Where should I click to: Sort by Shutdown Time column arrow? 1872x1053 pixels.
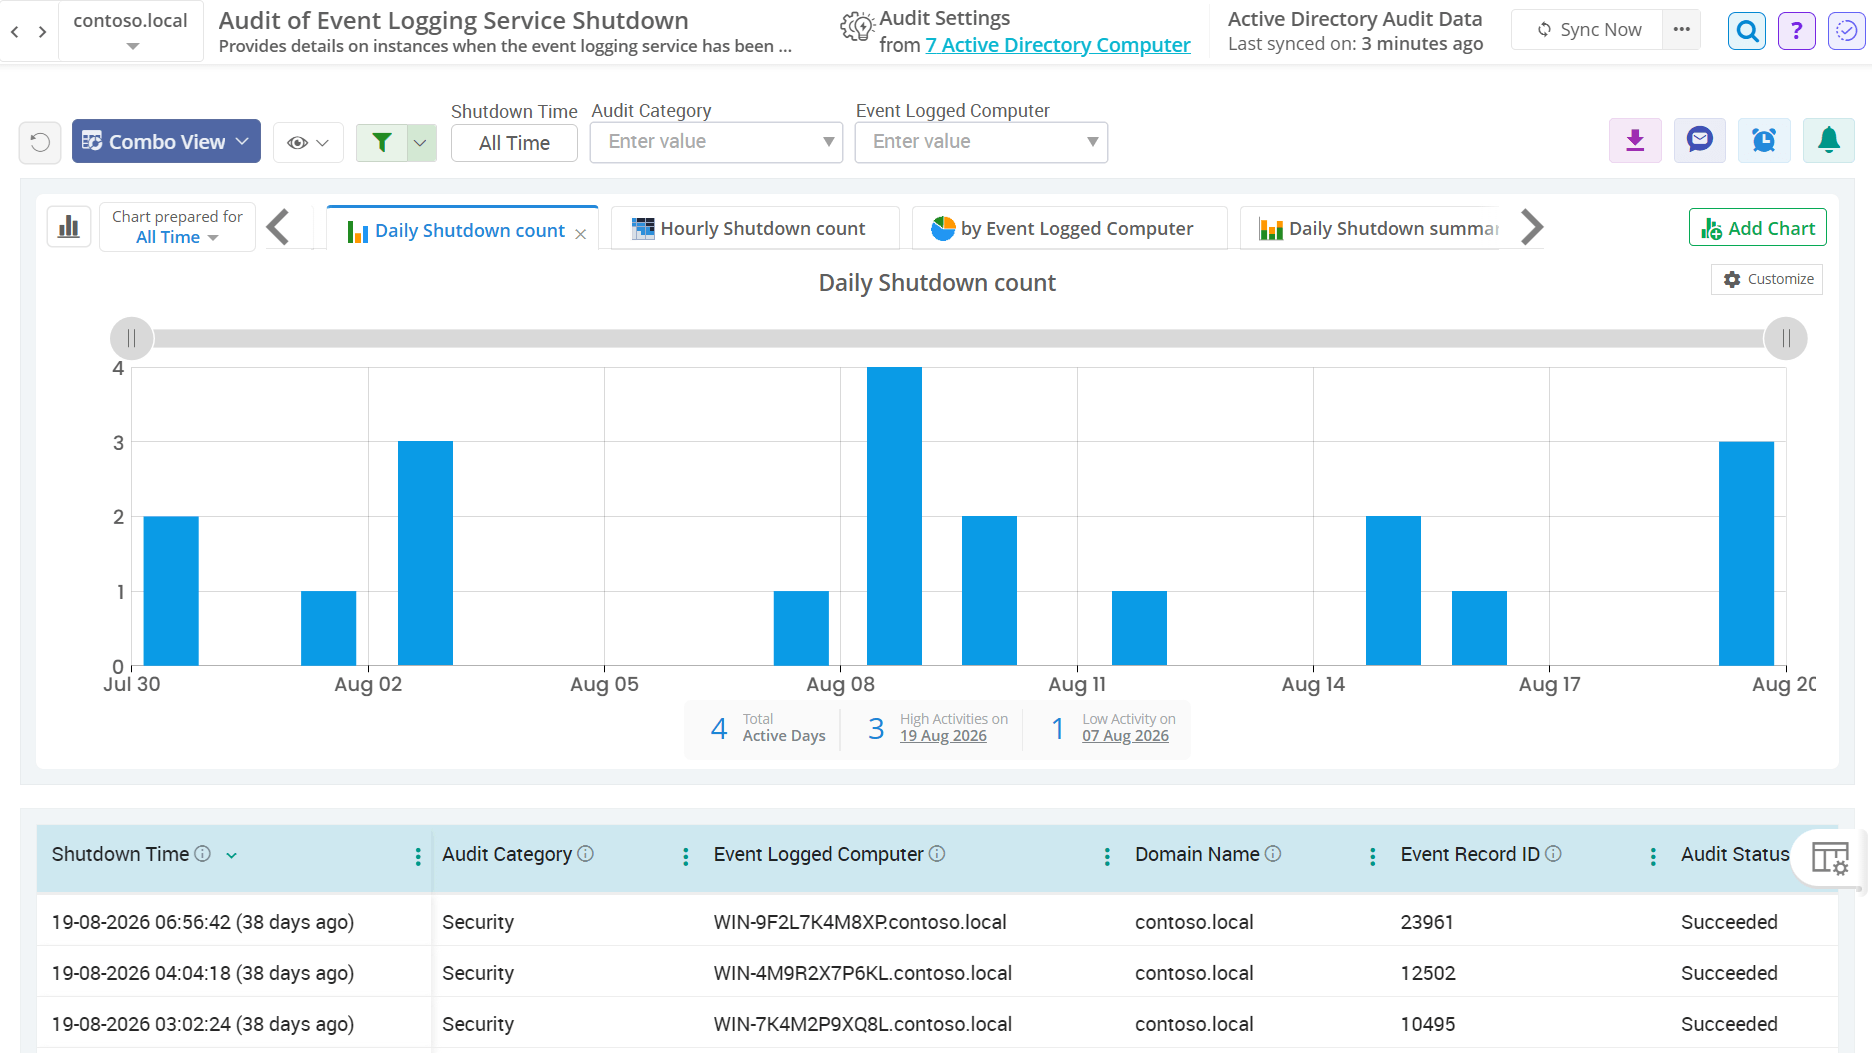(x=232, y=855)
